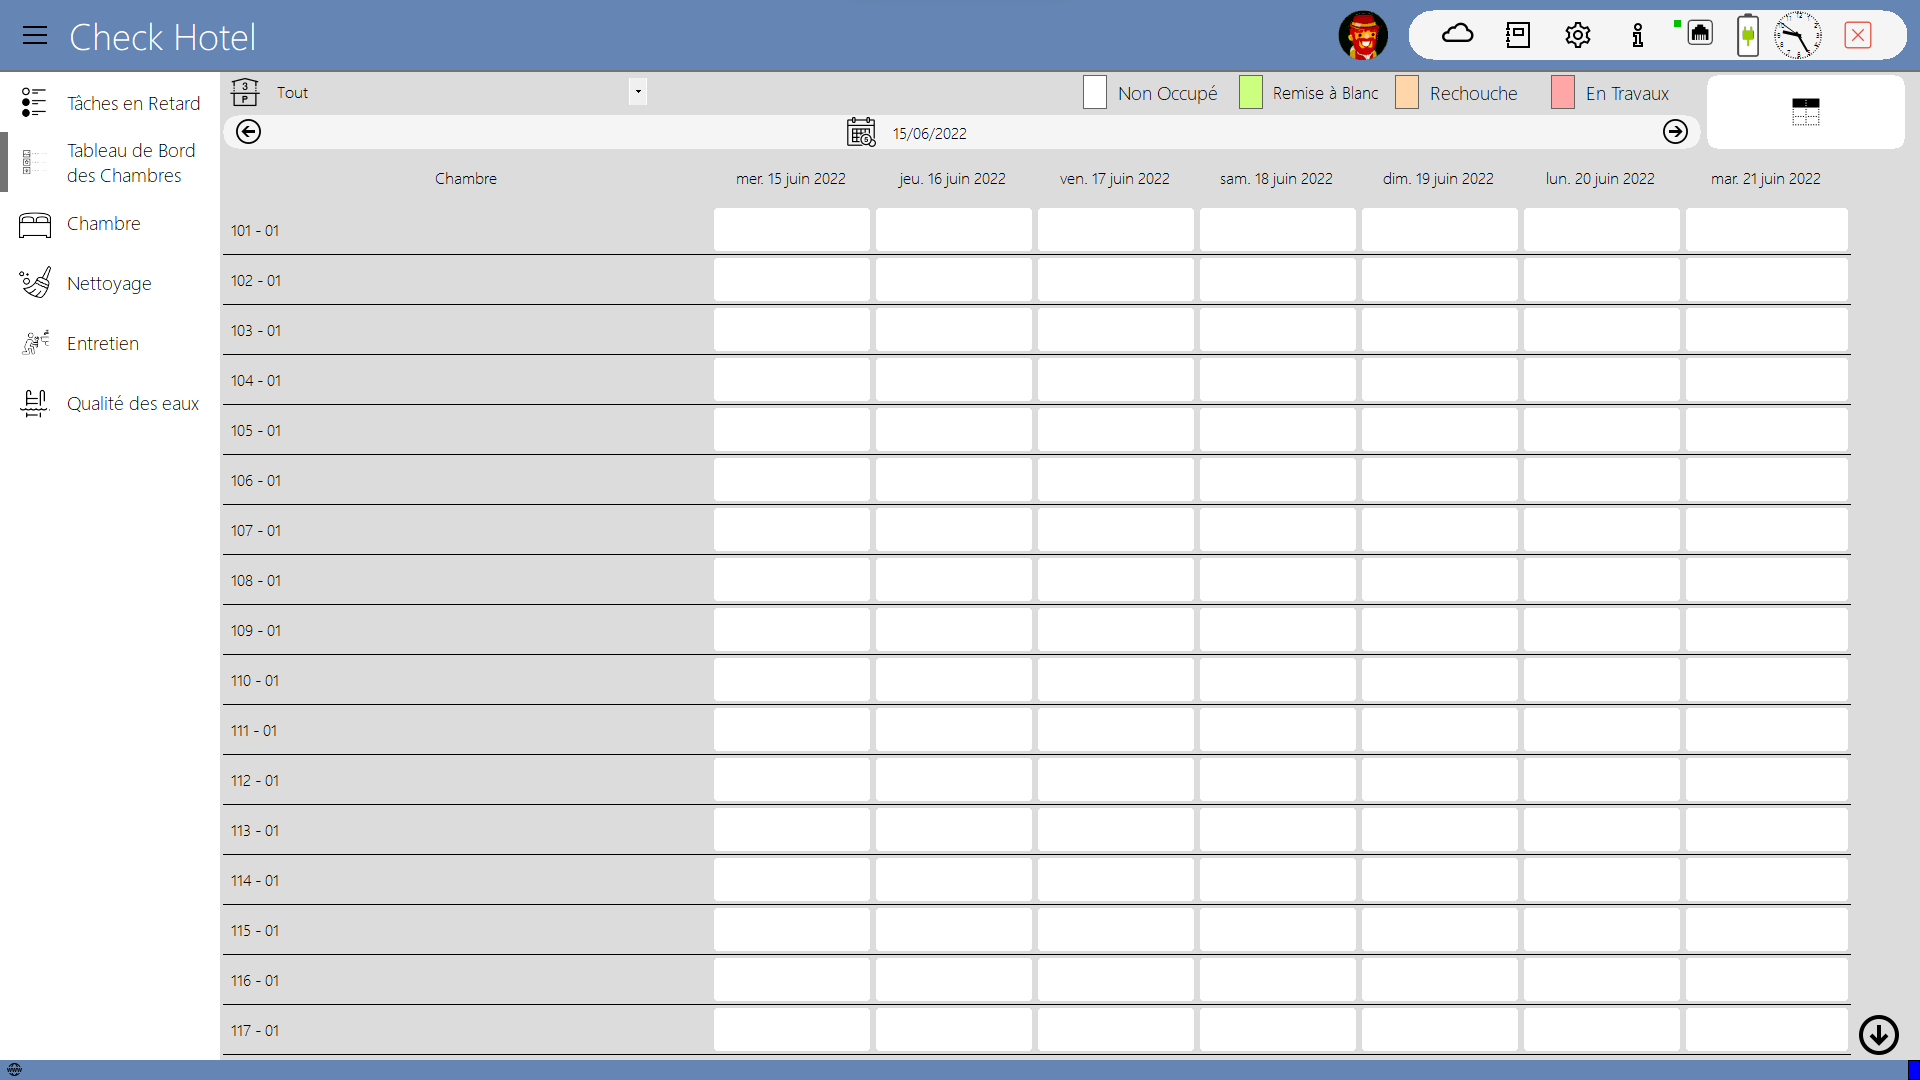Screen dimensions: 1920x1080
Task: Open settings gear icon
Action: click(1577, 35)
